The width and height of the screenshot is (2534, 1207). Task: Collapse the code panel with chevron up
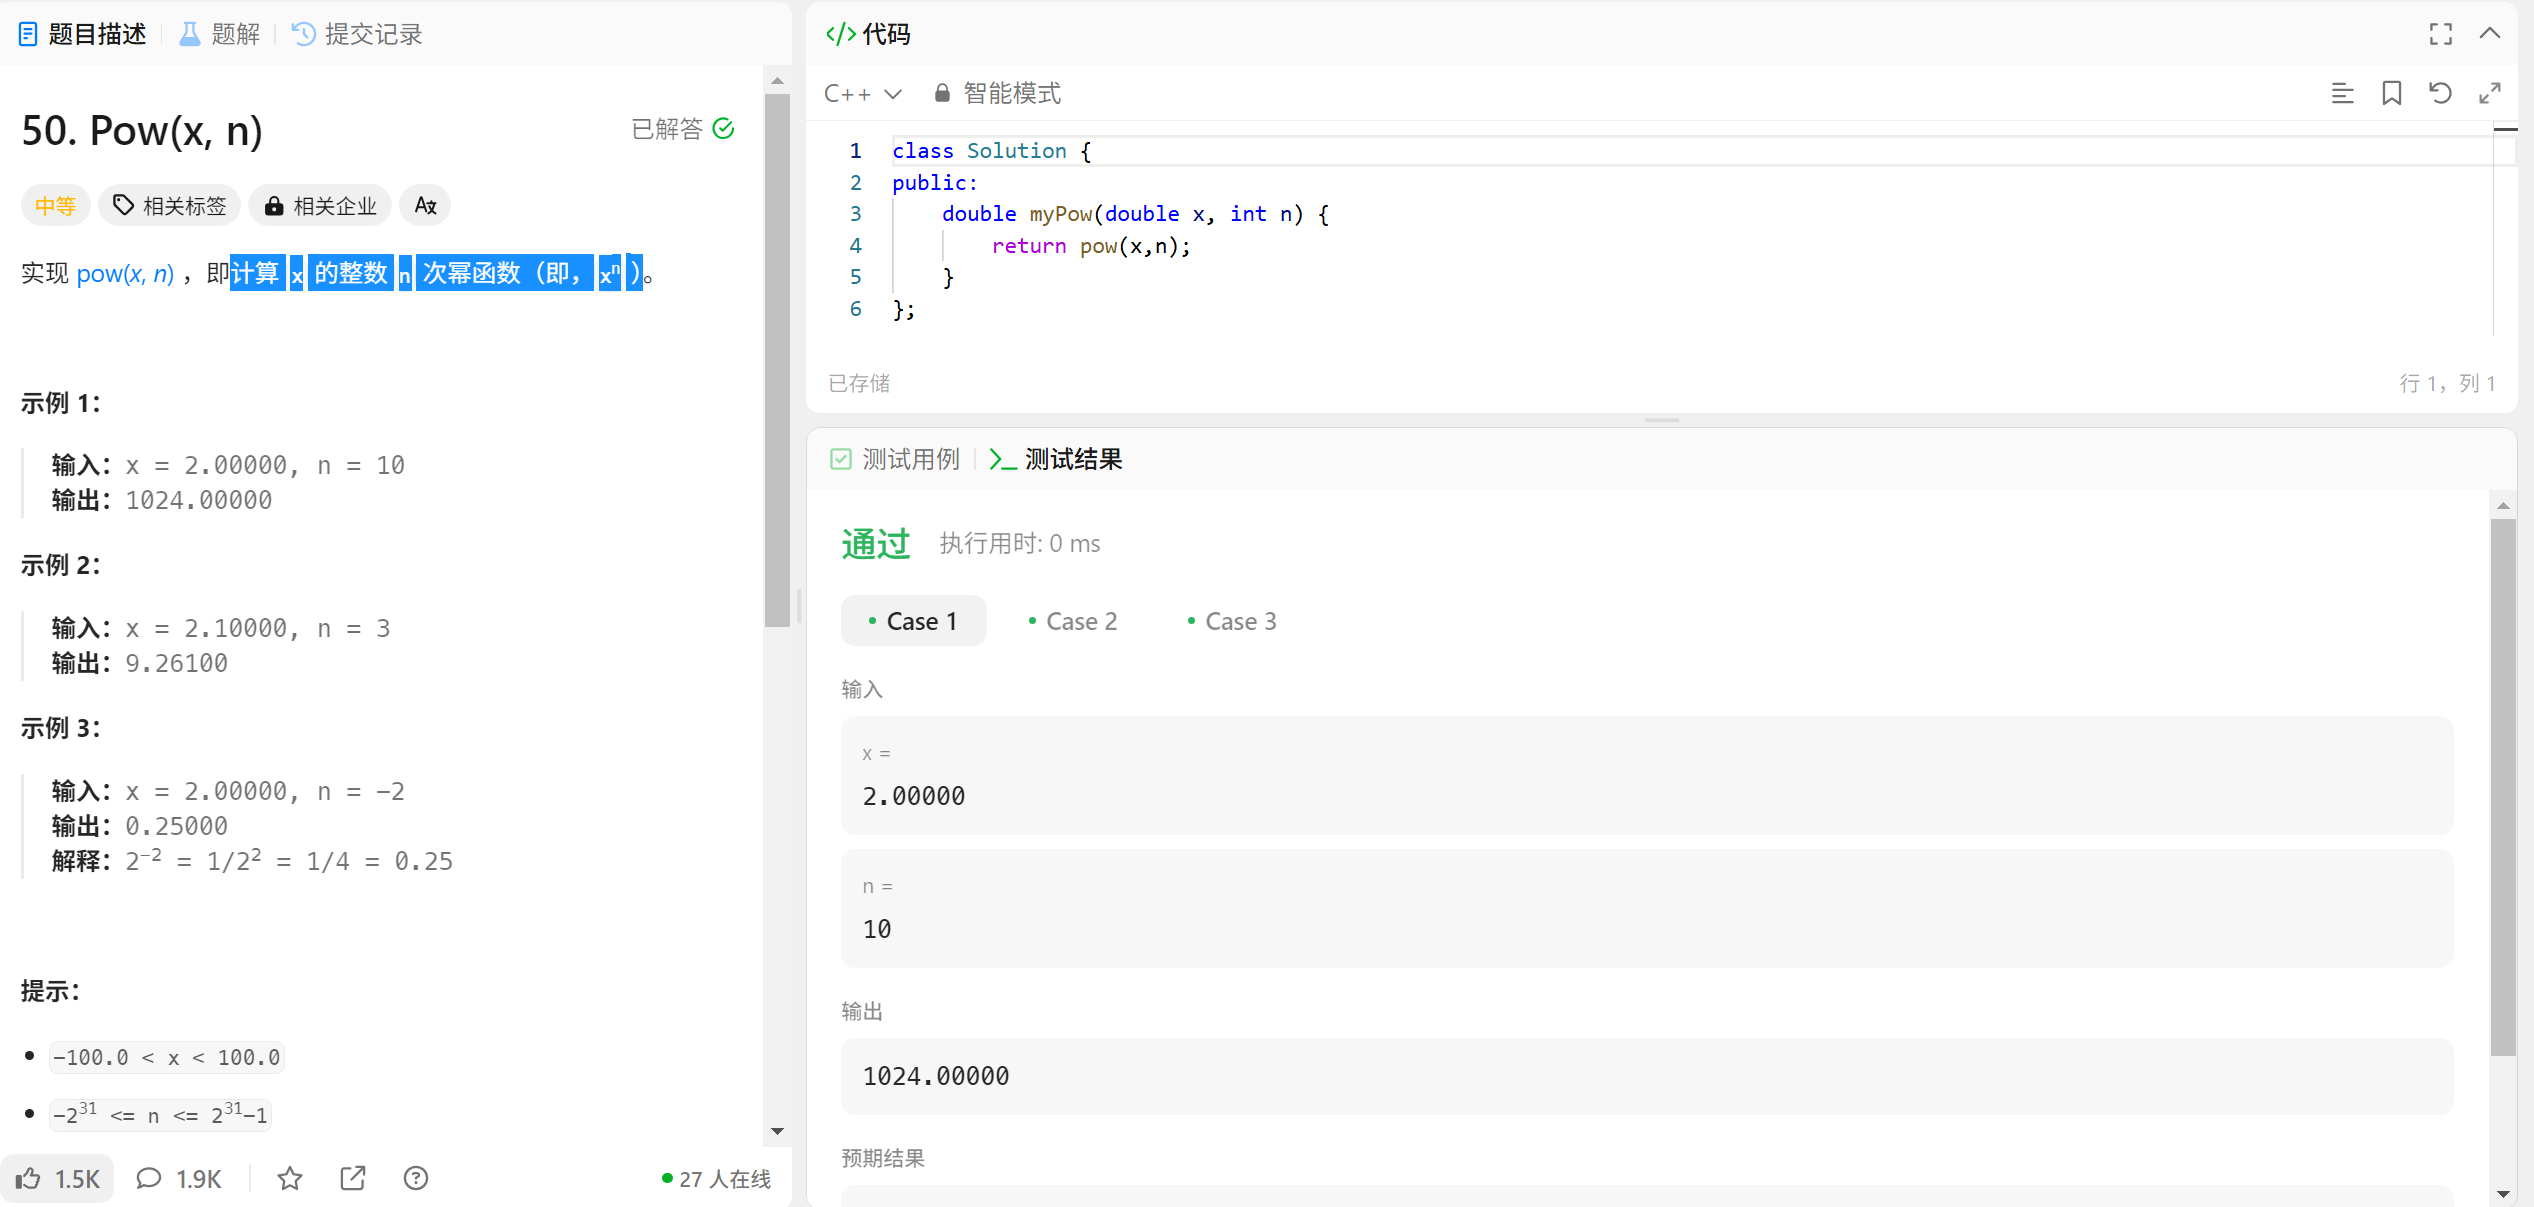click(2490, 34)
